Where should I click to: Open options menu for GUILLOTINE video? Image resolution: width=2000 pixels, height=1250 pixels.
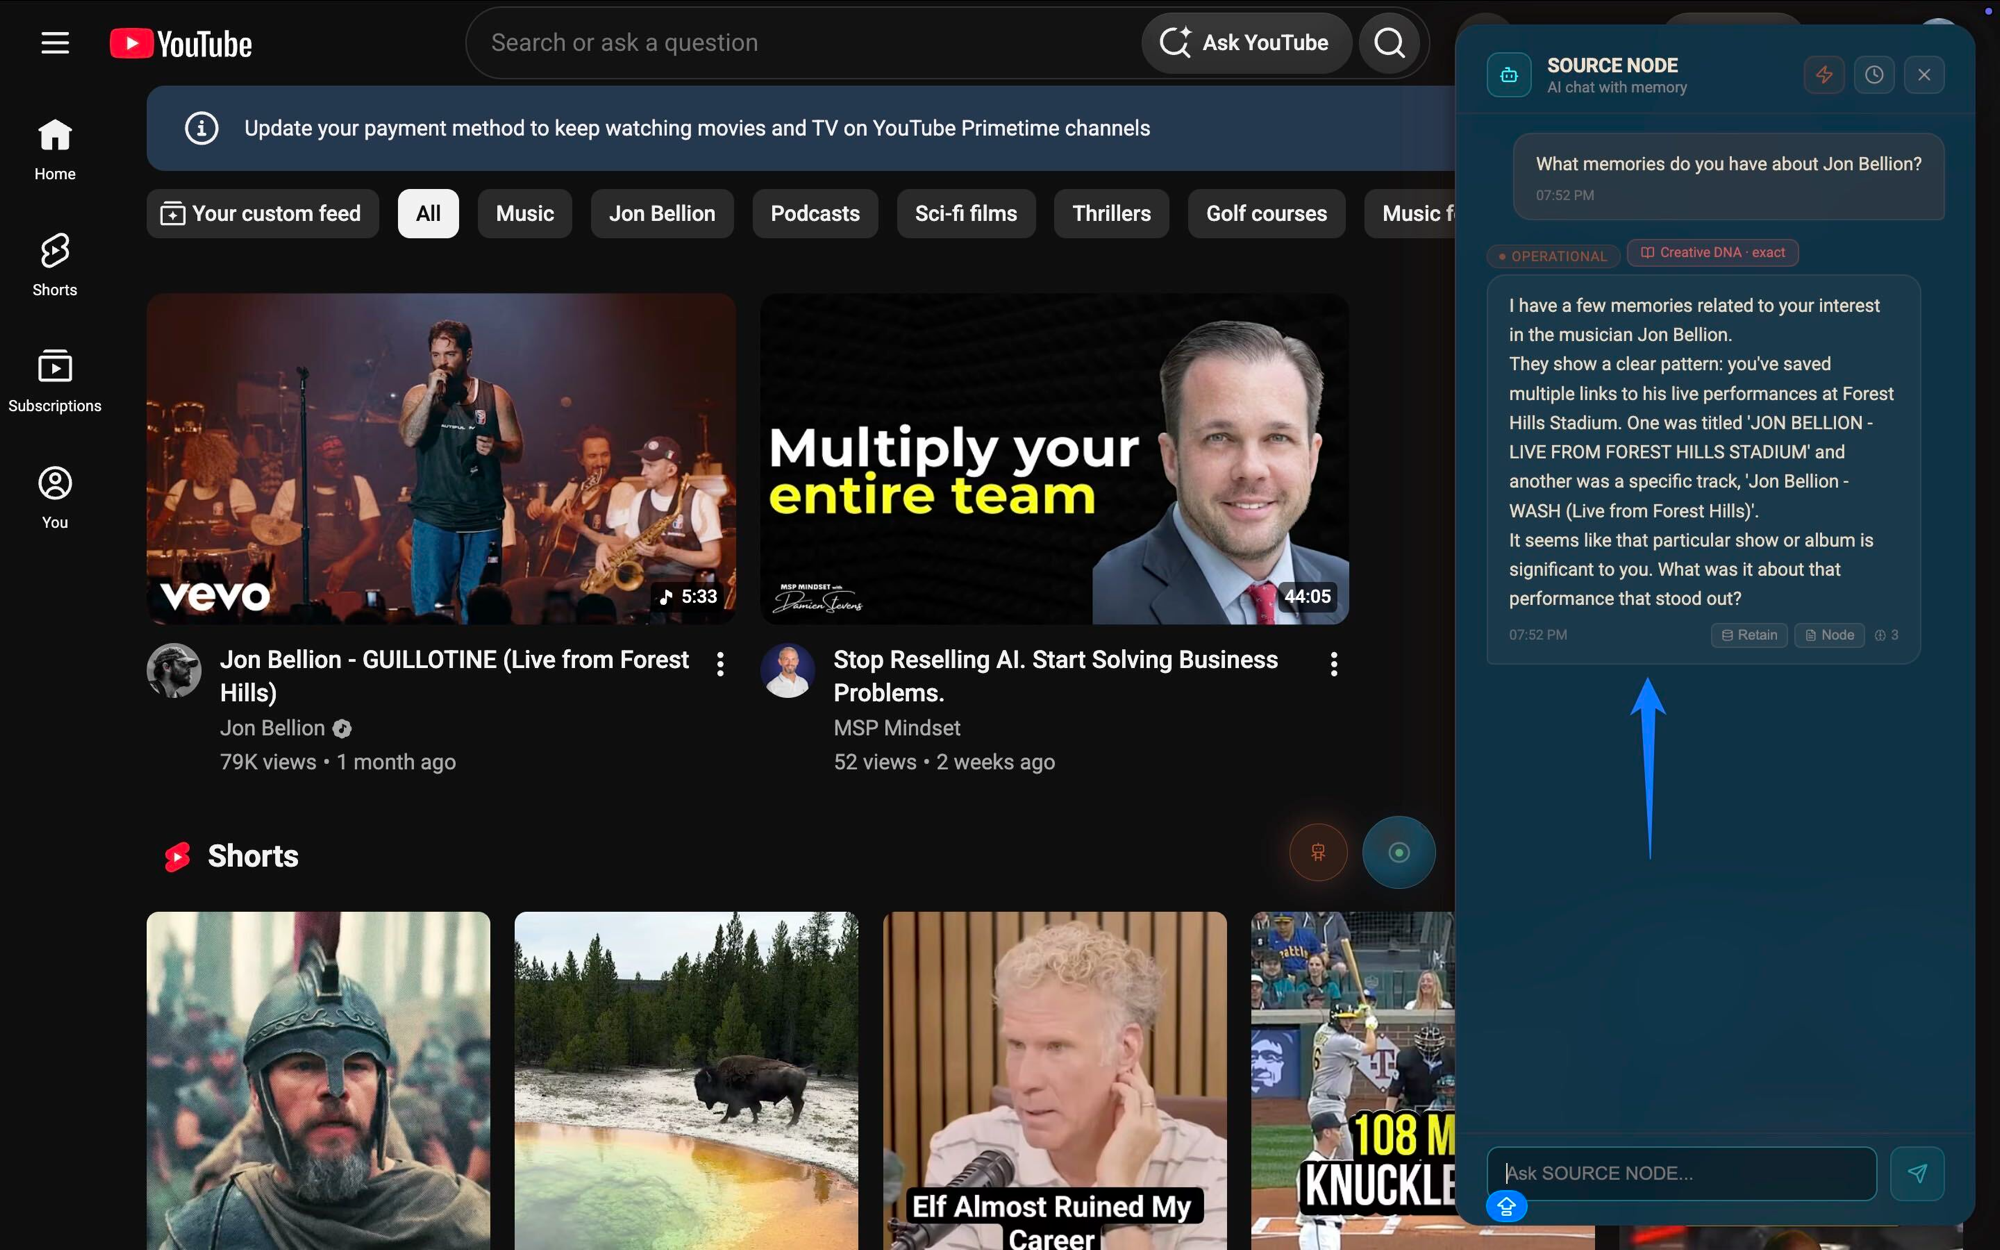tap(720, 664)
